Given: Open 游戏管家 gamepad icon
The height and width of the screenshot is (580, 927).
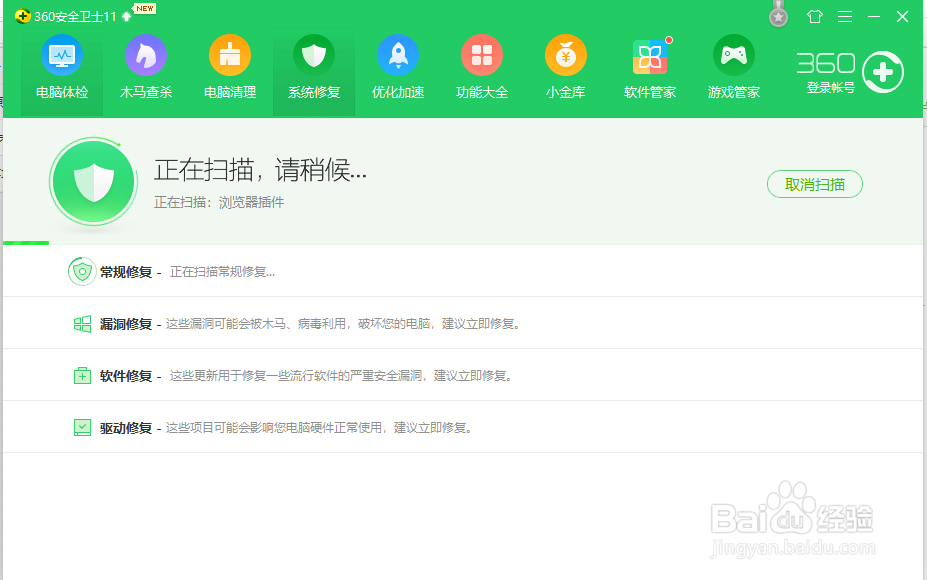Looking at the screenshot, I should (734, 55).
